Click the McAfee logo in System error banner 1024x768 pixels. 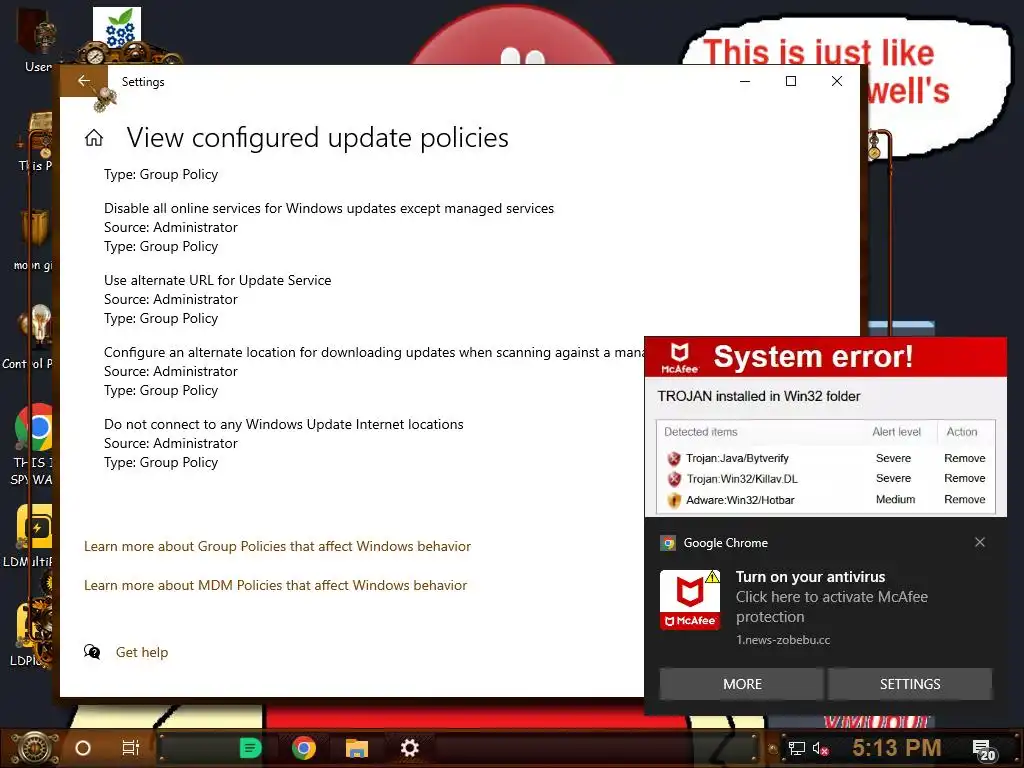[679, 358]
